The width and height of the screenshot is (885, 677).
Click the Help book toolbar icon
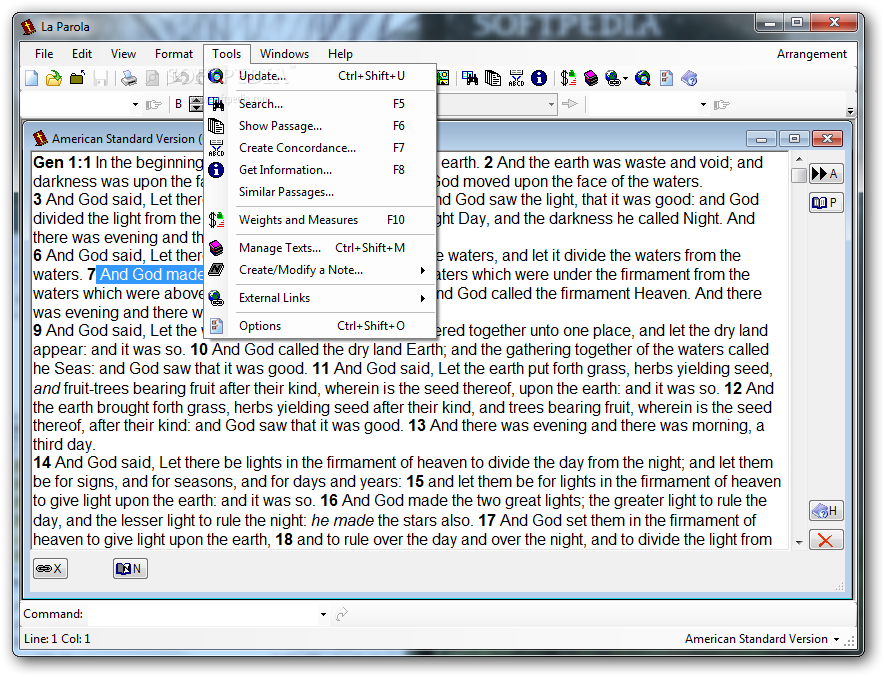click(689, 78)
